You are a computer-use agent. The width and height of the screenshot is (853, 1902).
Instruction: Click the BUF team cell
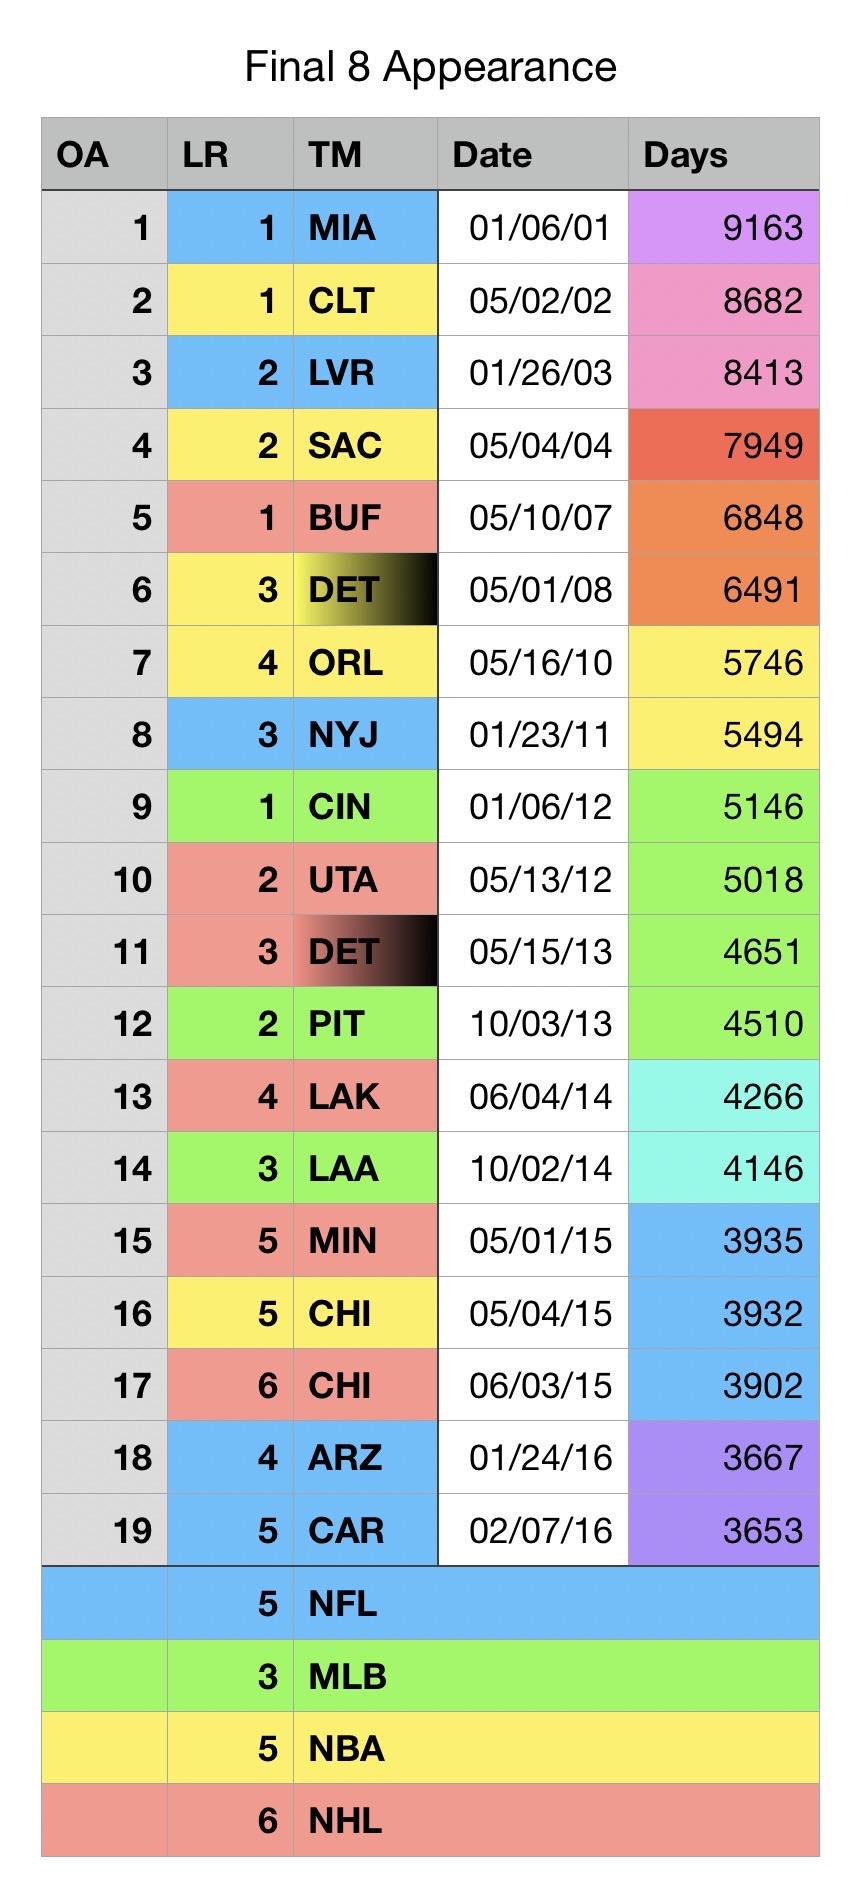[365, 517]
